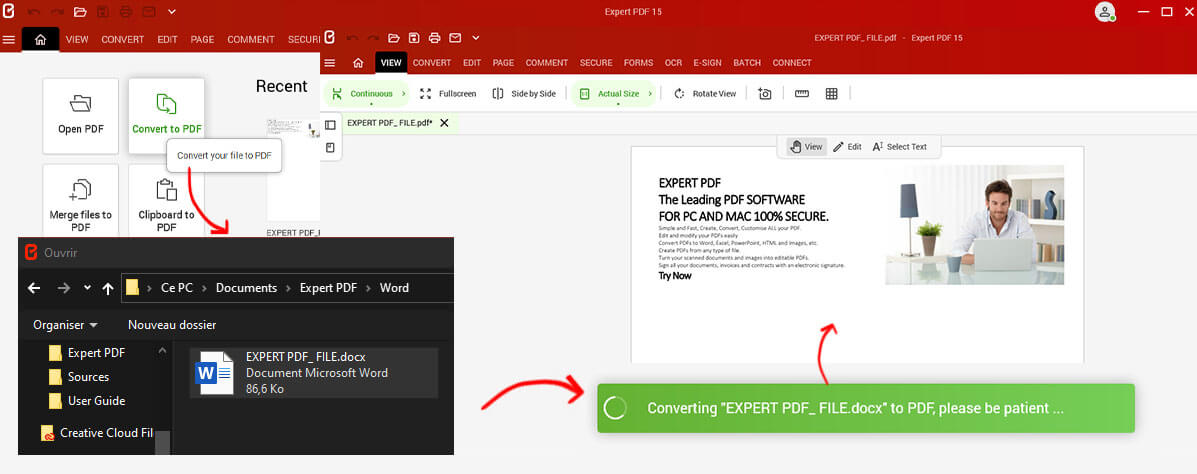Open the hamburger menu in the EXPERT PDF_ FILE.pdf window
This screenshot has width=1197, height=474.
330,63
